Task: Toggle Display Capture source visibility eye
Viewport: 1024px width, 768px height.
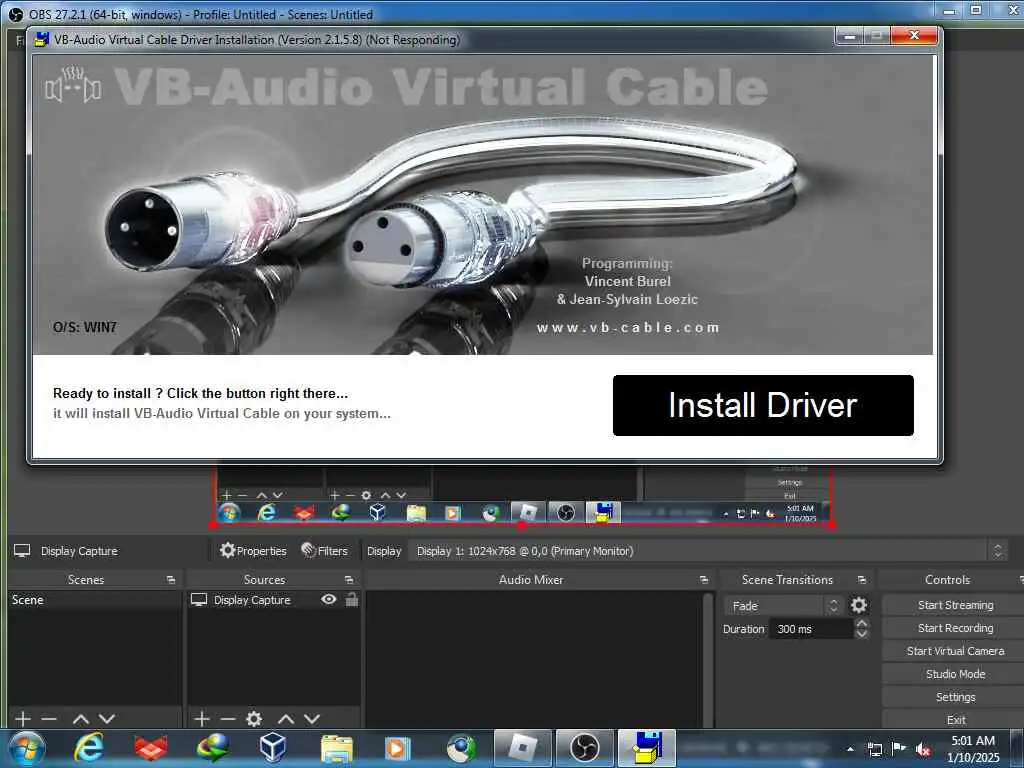Action: pos(328,599)
